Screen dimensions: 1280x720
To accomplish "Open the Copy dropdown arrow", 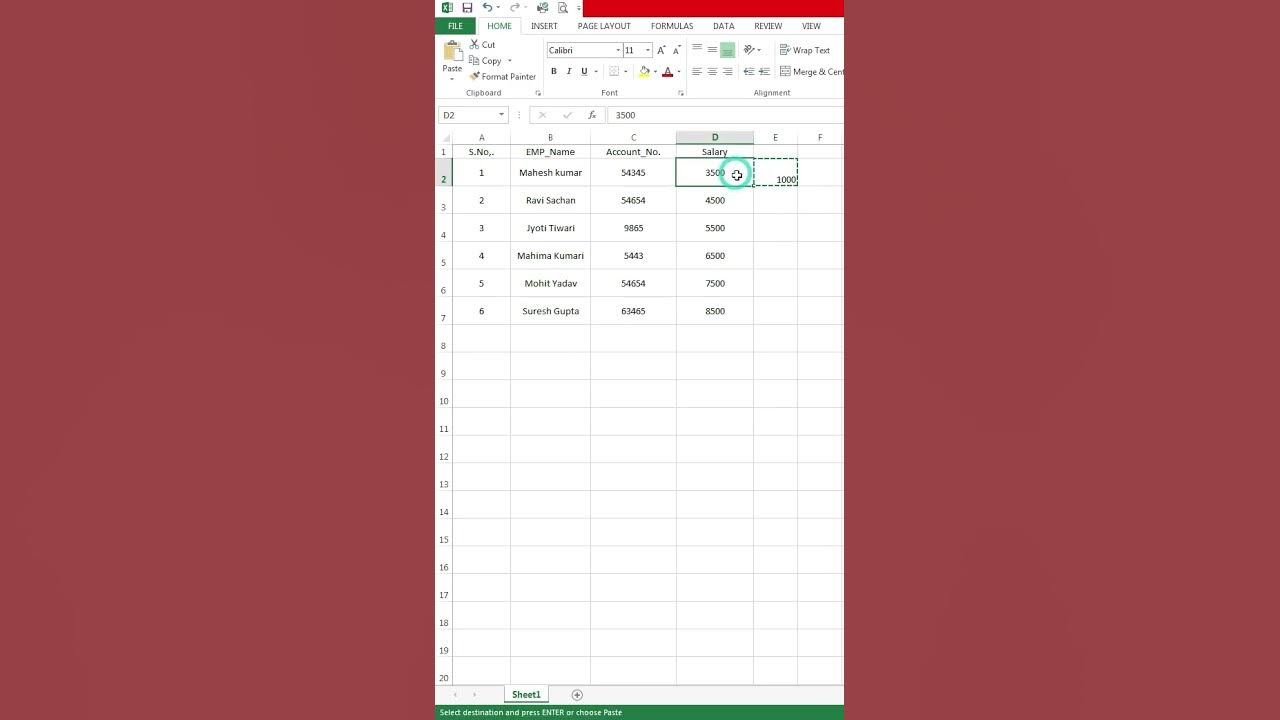I will (509, 61).
